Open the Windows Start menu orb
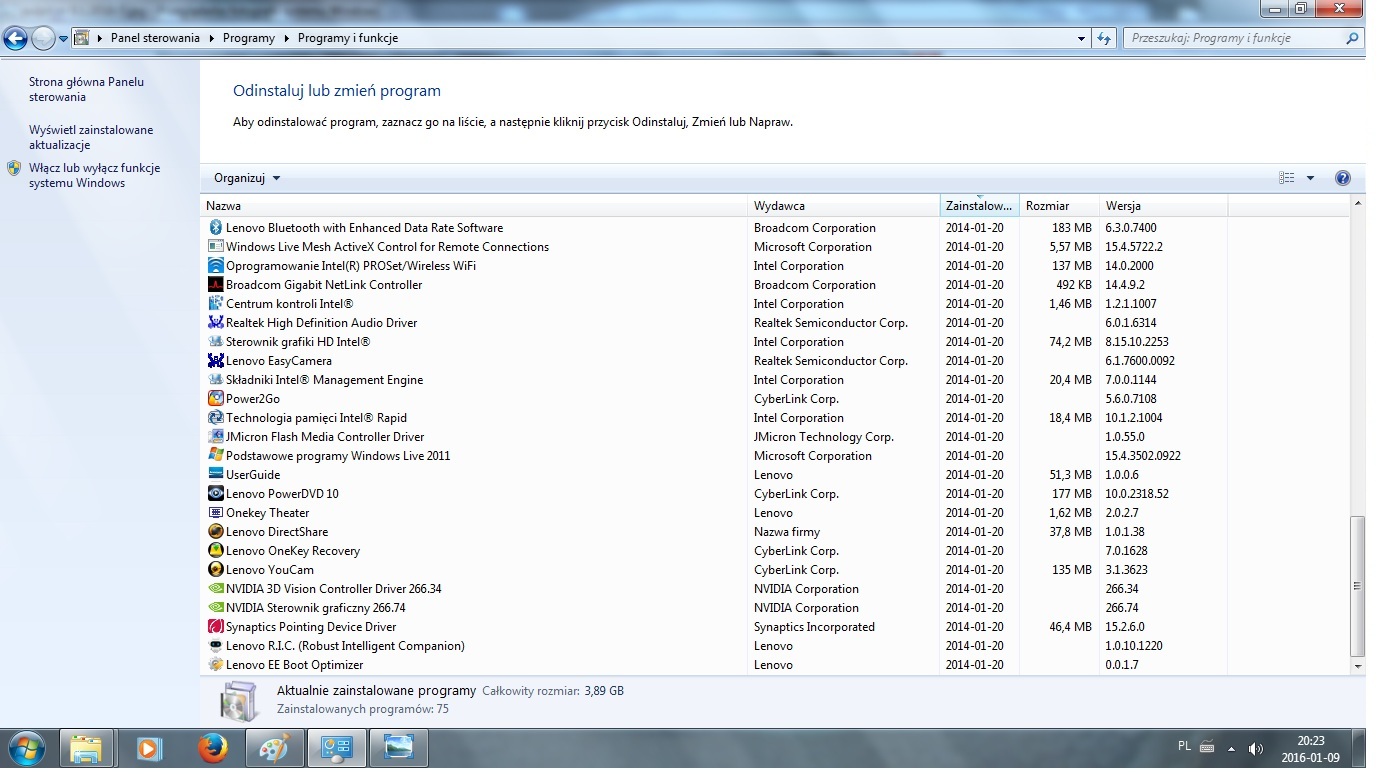 click(25, 748)
